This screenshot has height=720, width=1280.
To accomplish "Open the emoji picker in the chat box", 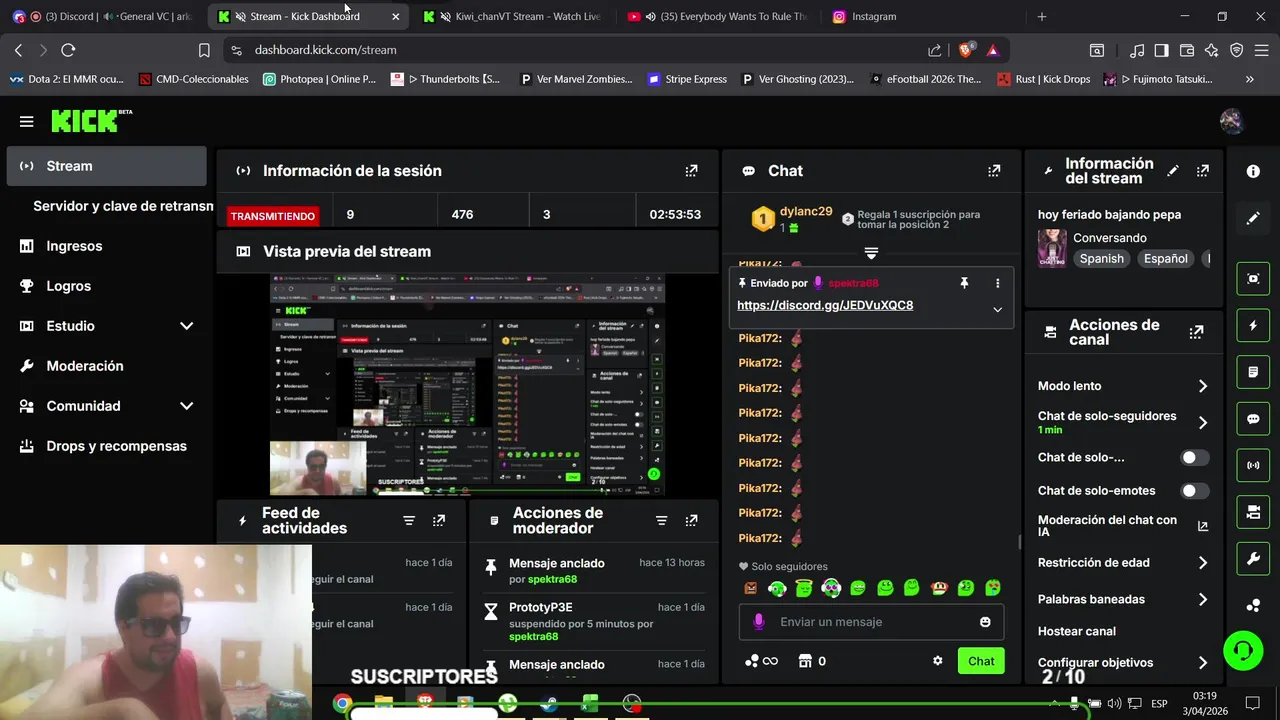I will click(985, 622).
